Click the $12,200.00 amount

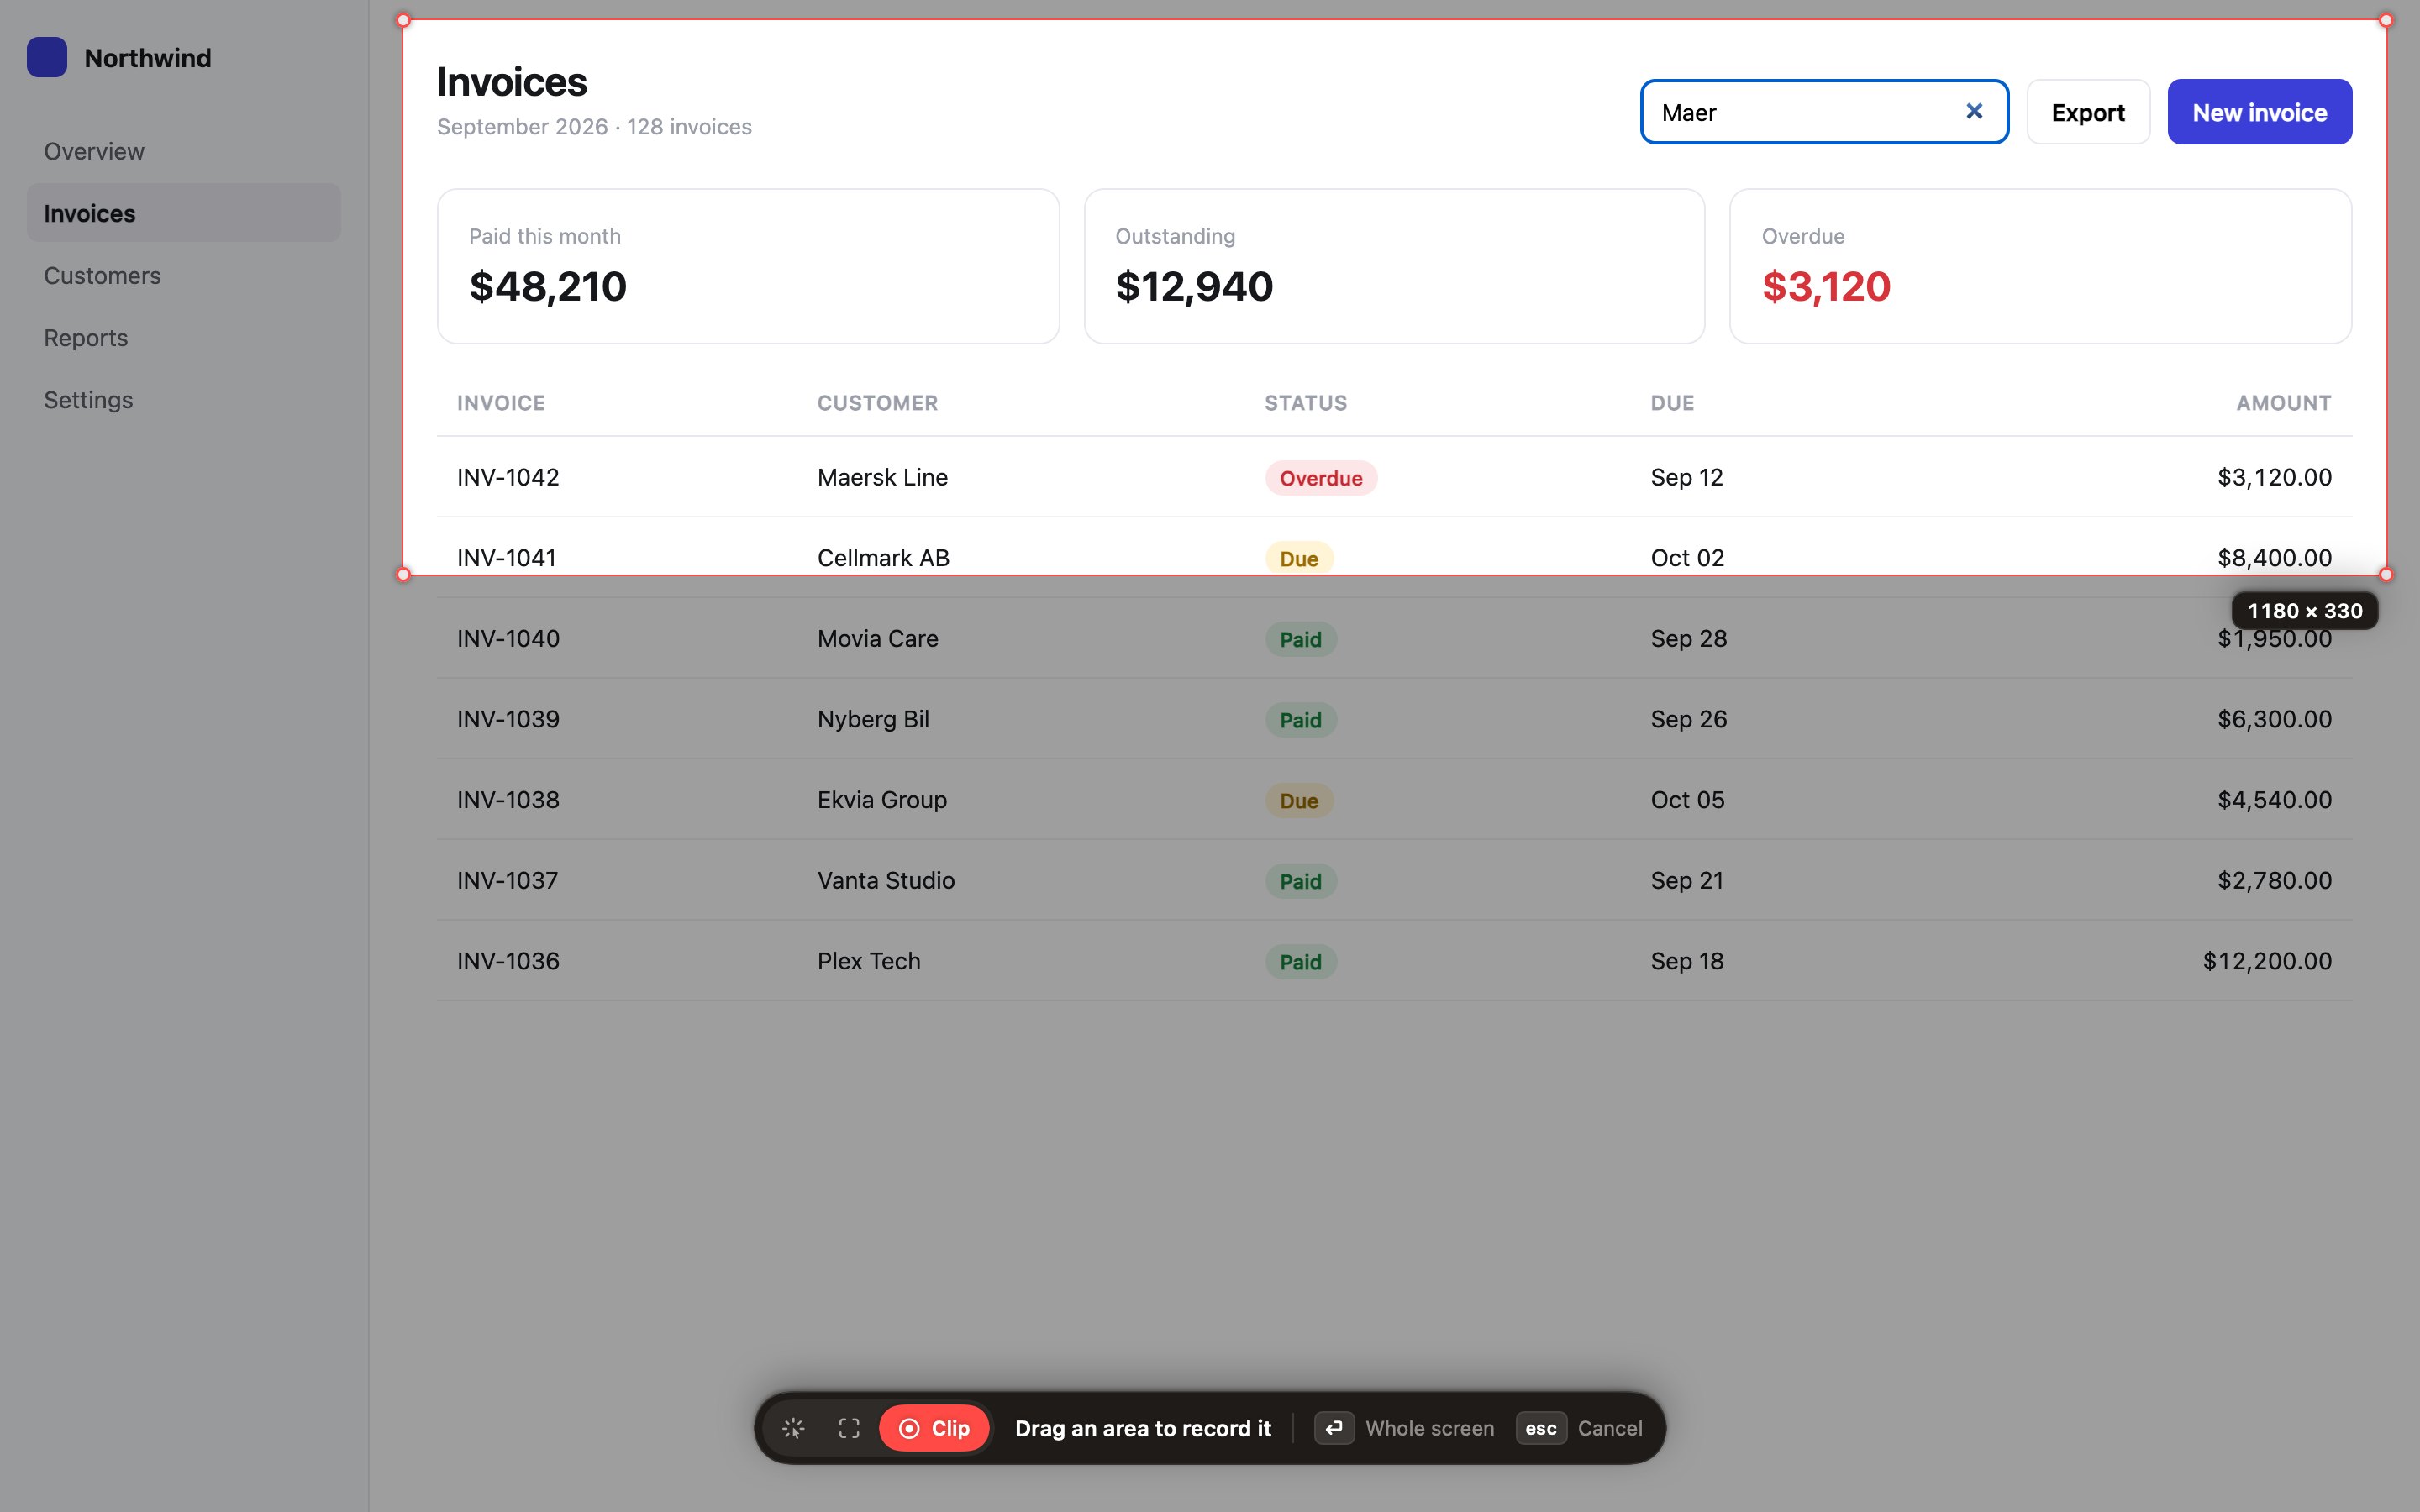(2267, 961)
